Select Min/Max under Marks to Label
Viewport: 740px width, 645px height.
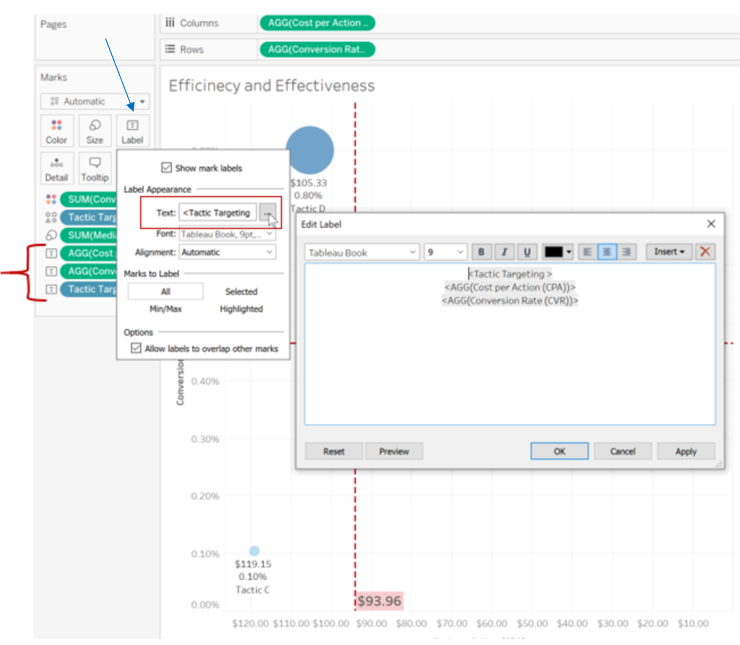(166, 309)
